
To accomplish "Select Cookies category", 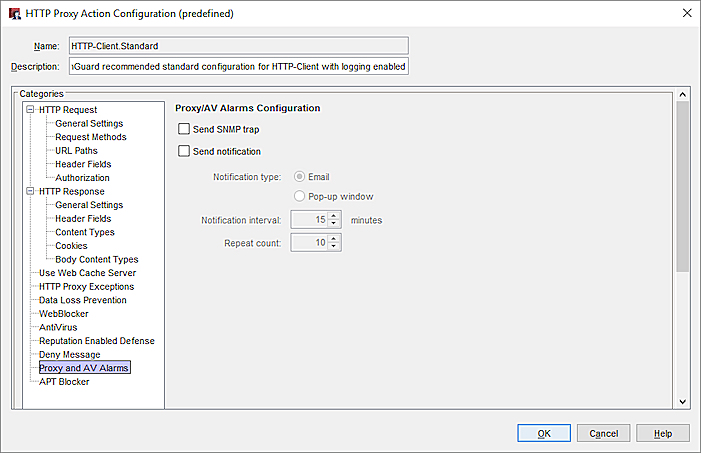I will (71, 246).
